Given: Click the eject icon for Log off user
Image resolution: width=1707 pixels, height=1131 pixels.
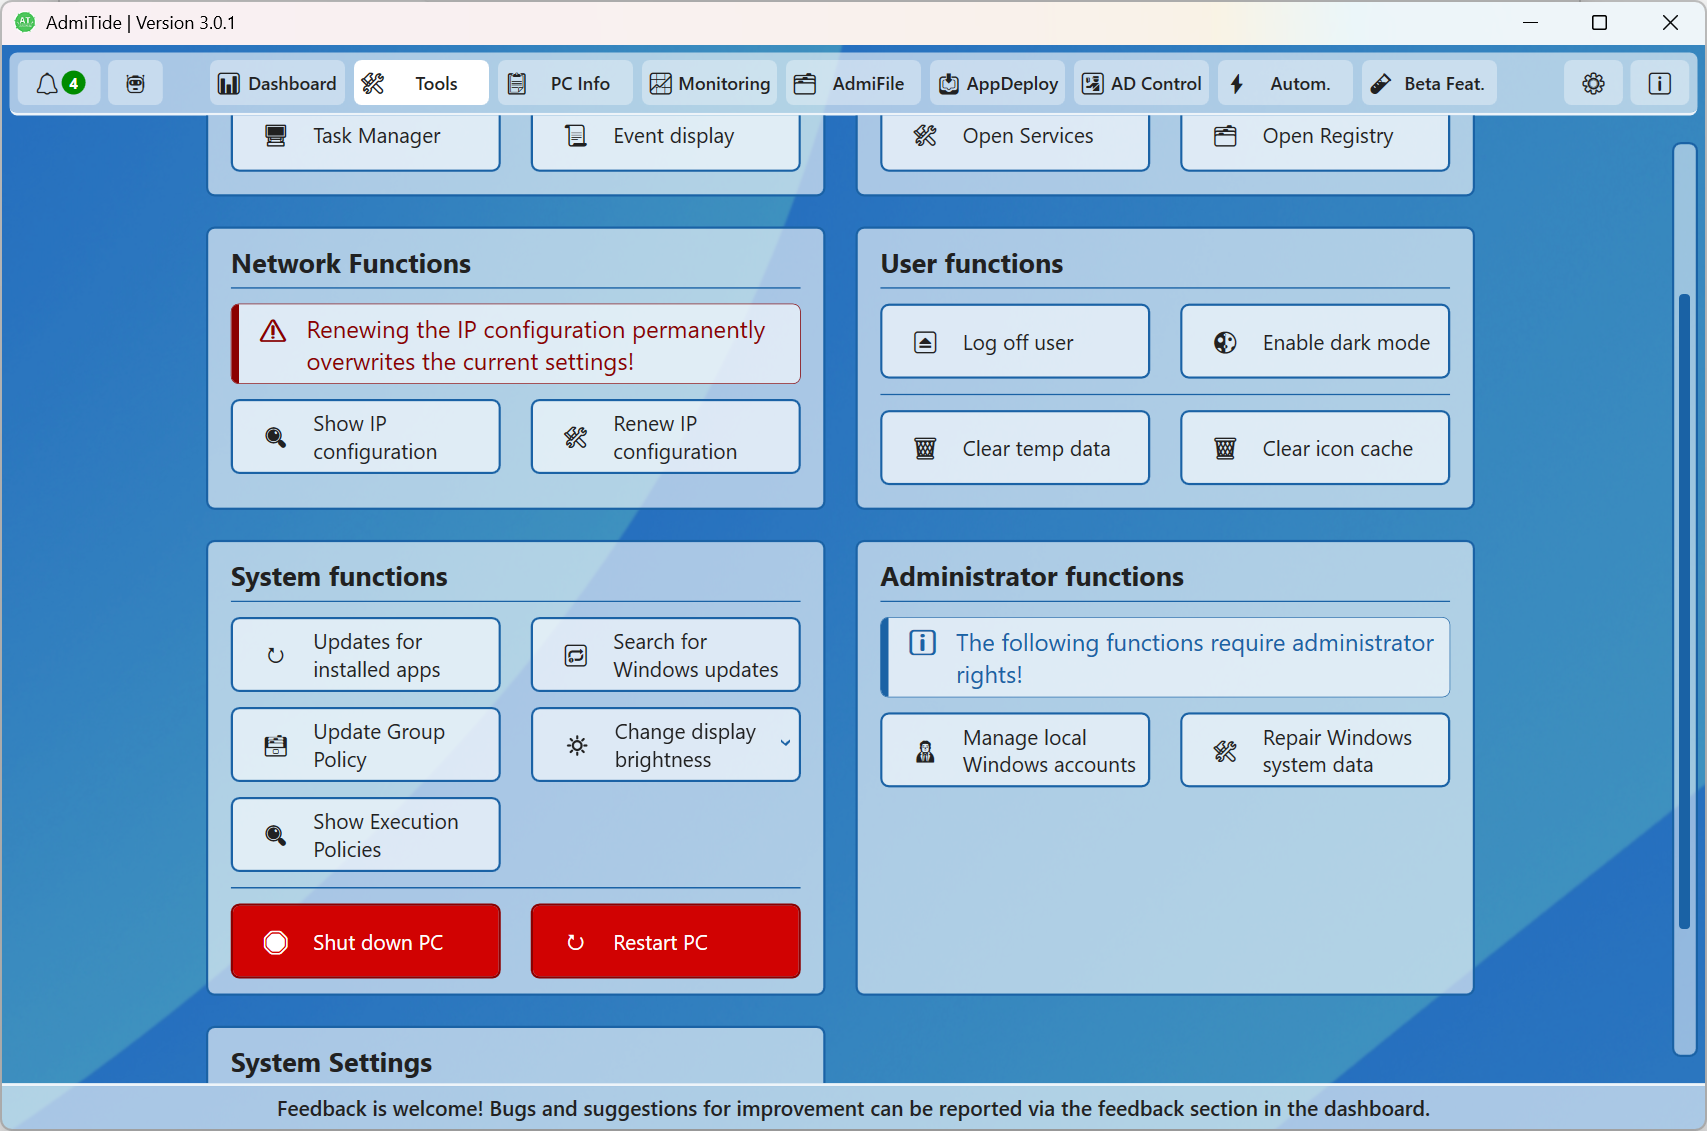Looking at the screenshot, I should click(x=925, y=343).
